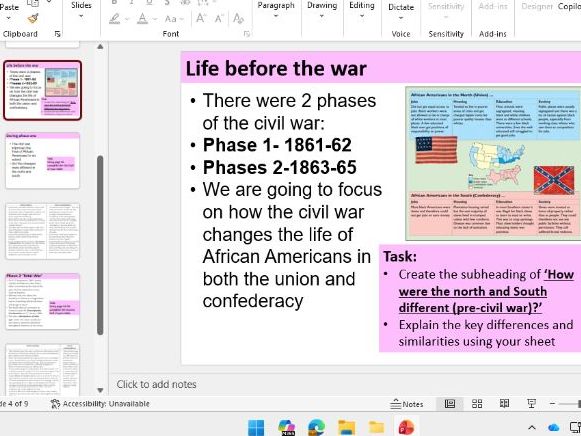Click the PowerPoint taskbar icon
This screenshot has width=581, height=436.
coord(406,428)
